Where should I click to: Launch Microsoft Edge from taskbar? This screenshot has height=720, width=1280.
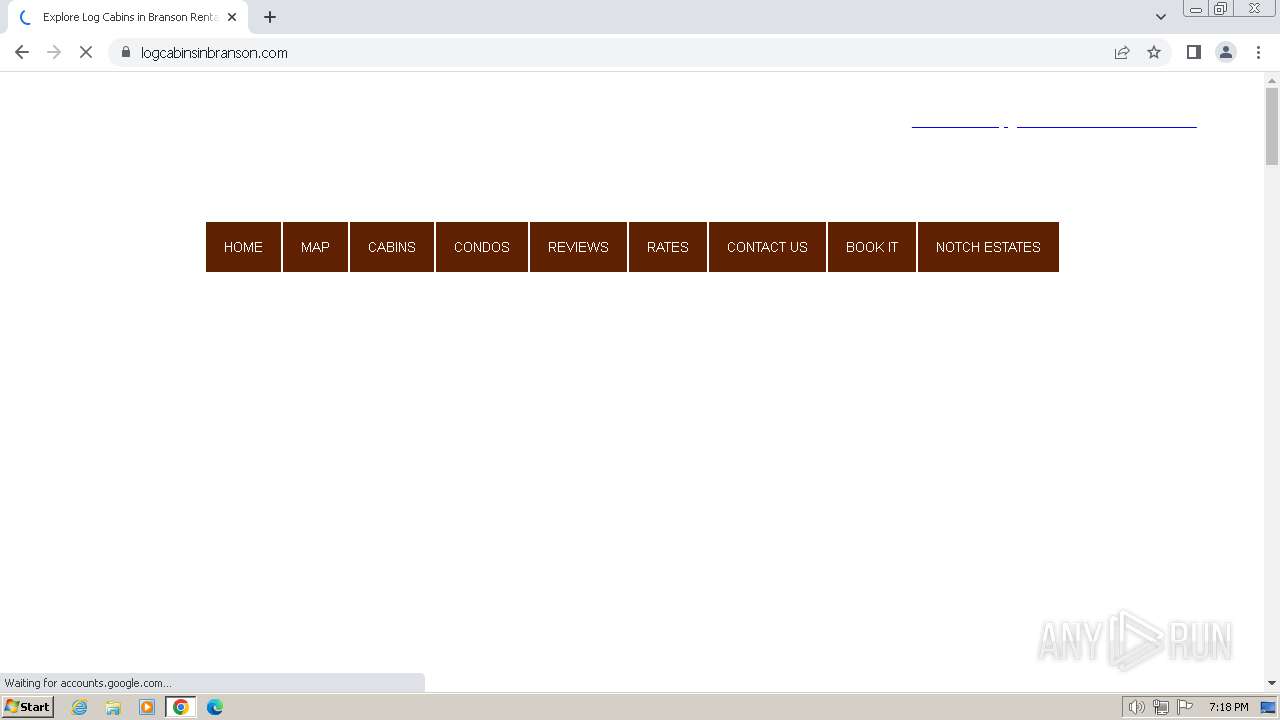coord(215,707)
